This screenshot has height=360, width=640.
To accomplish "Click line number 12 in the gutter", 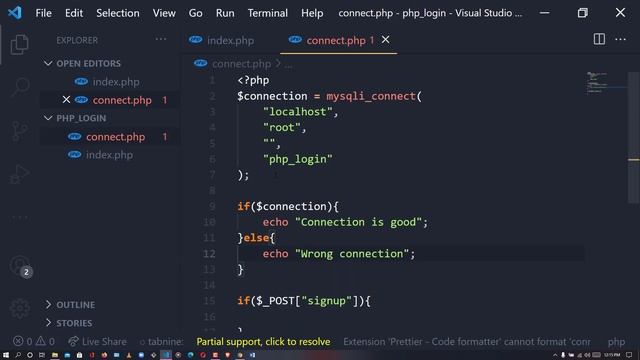I will [209, 254].
